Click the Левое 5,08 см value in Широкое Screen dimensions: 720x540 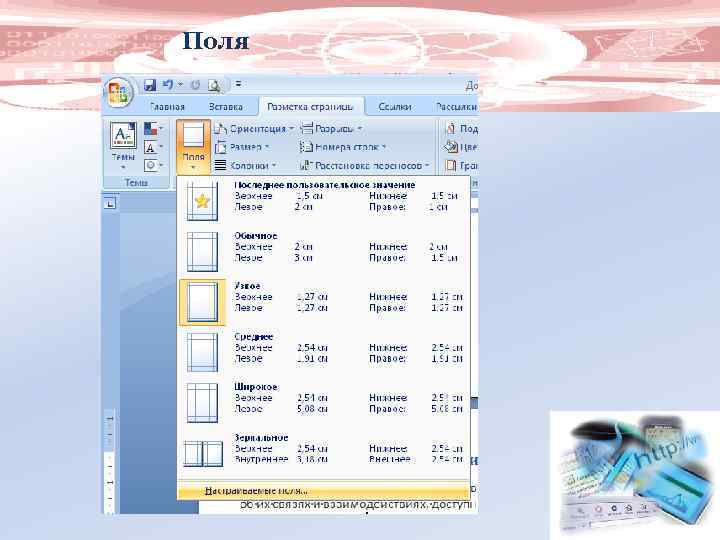click(312, 409)
